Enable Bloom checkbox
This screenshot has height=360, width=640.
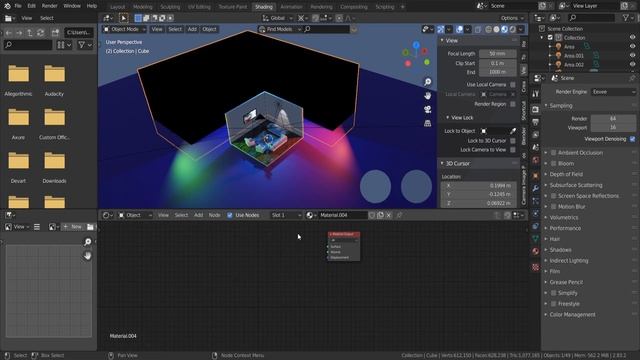[x=553, y=163]
